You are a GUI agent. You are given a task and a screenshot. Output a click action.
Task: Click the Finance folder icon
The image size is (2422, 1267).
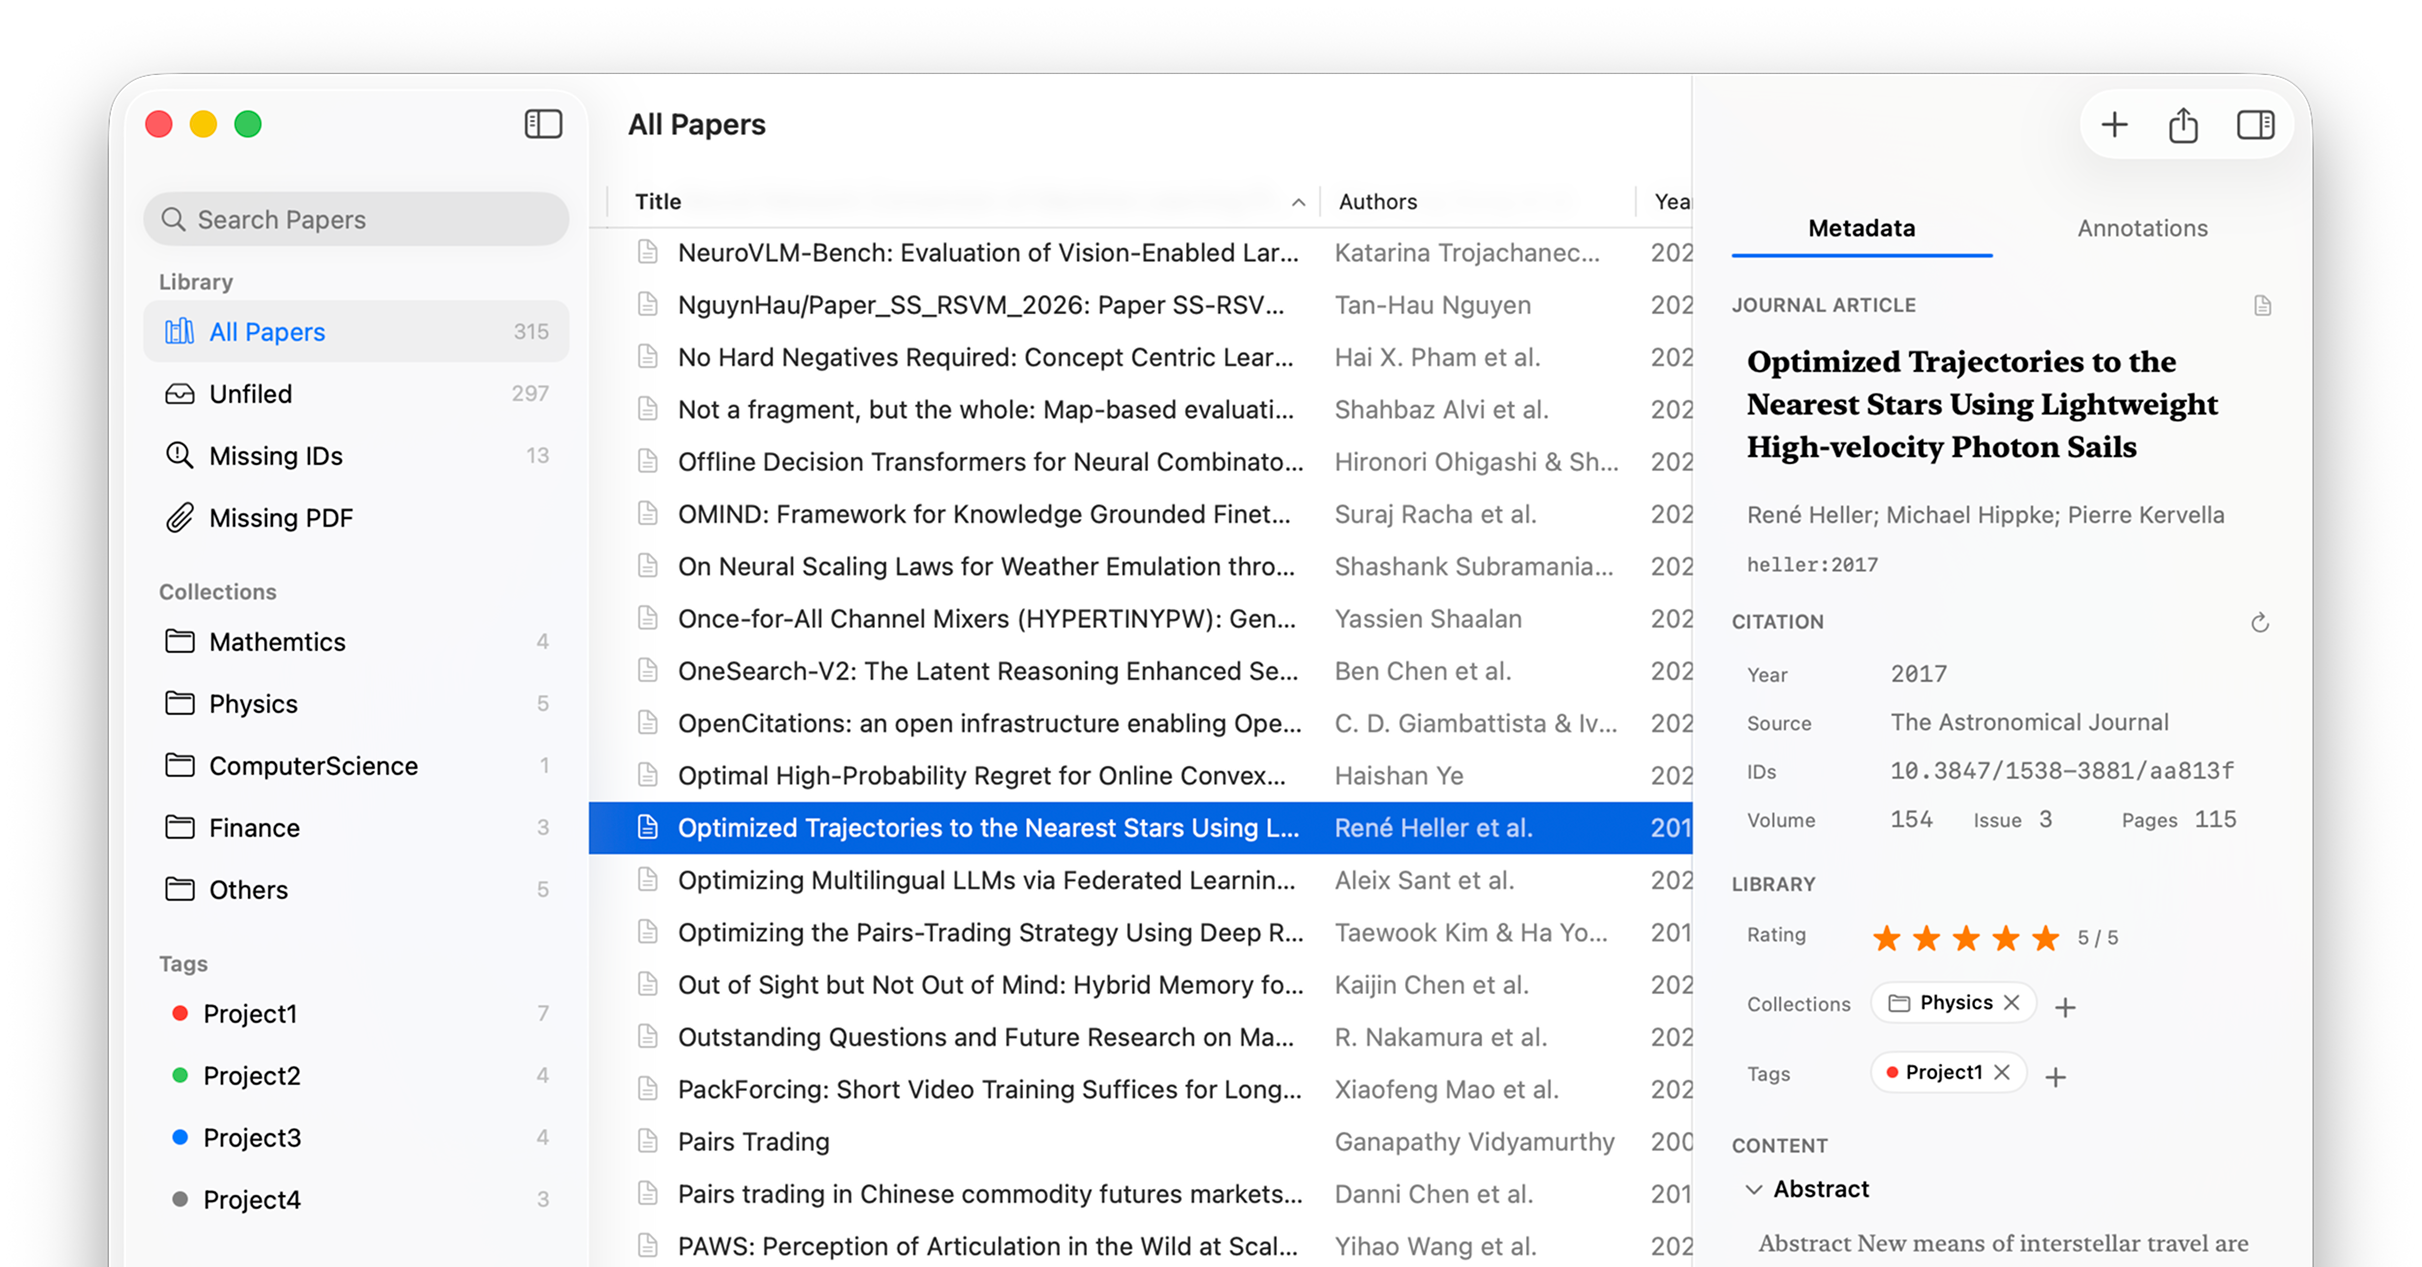click(179, 827)
